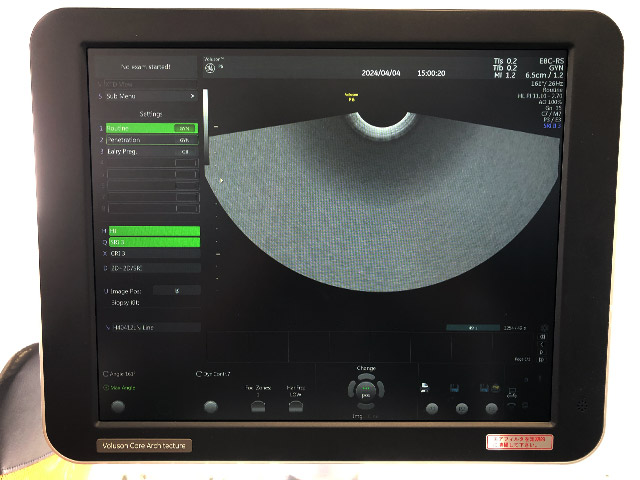Click the round knob under Max Angle

pyautogui.click(x=118, y=406)
